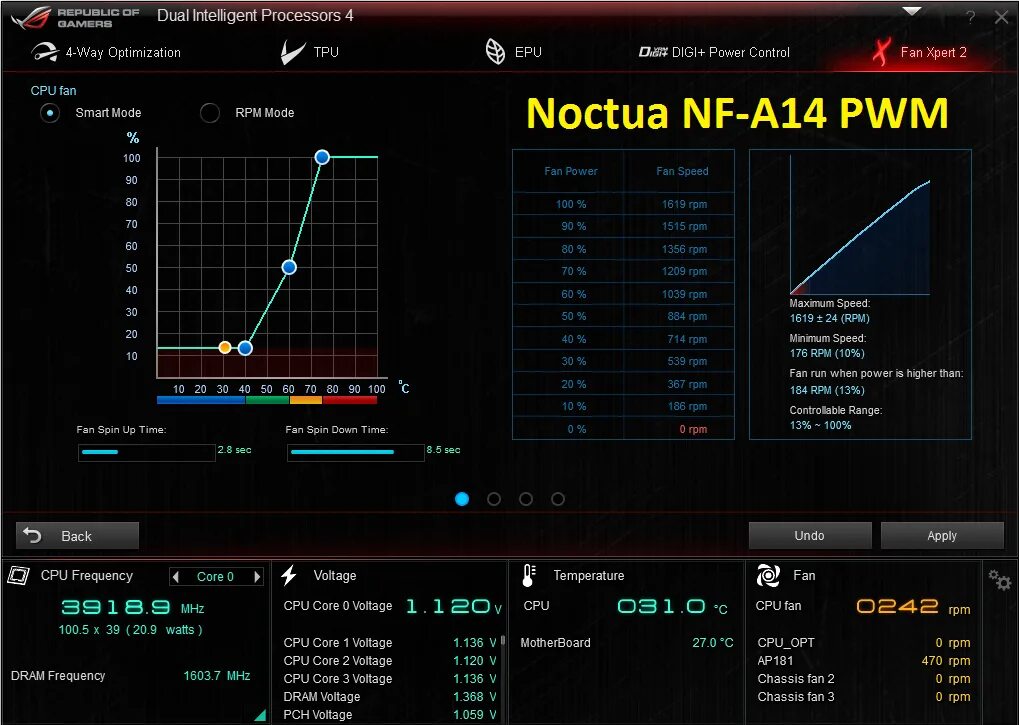Viewport: 1019px width, 725px height.
Task: Click the Undo button
Action: 810,535
